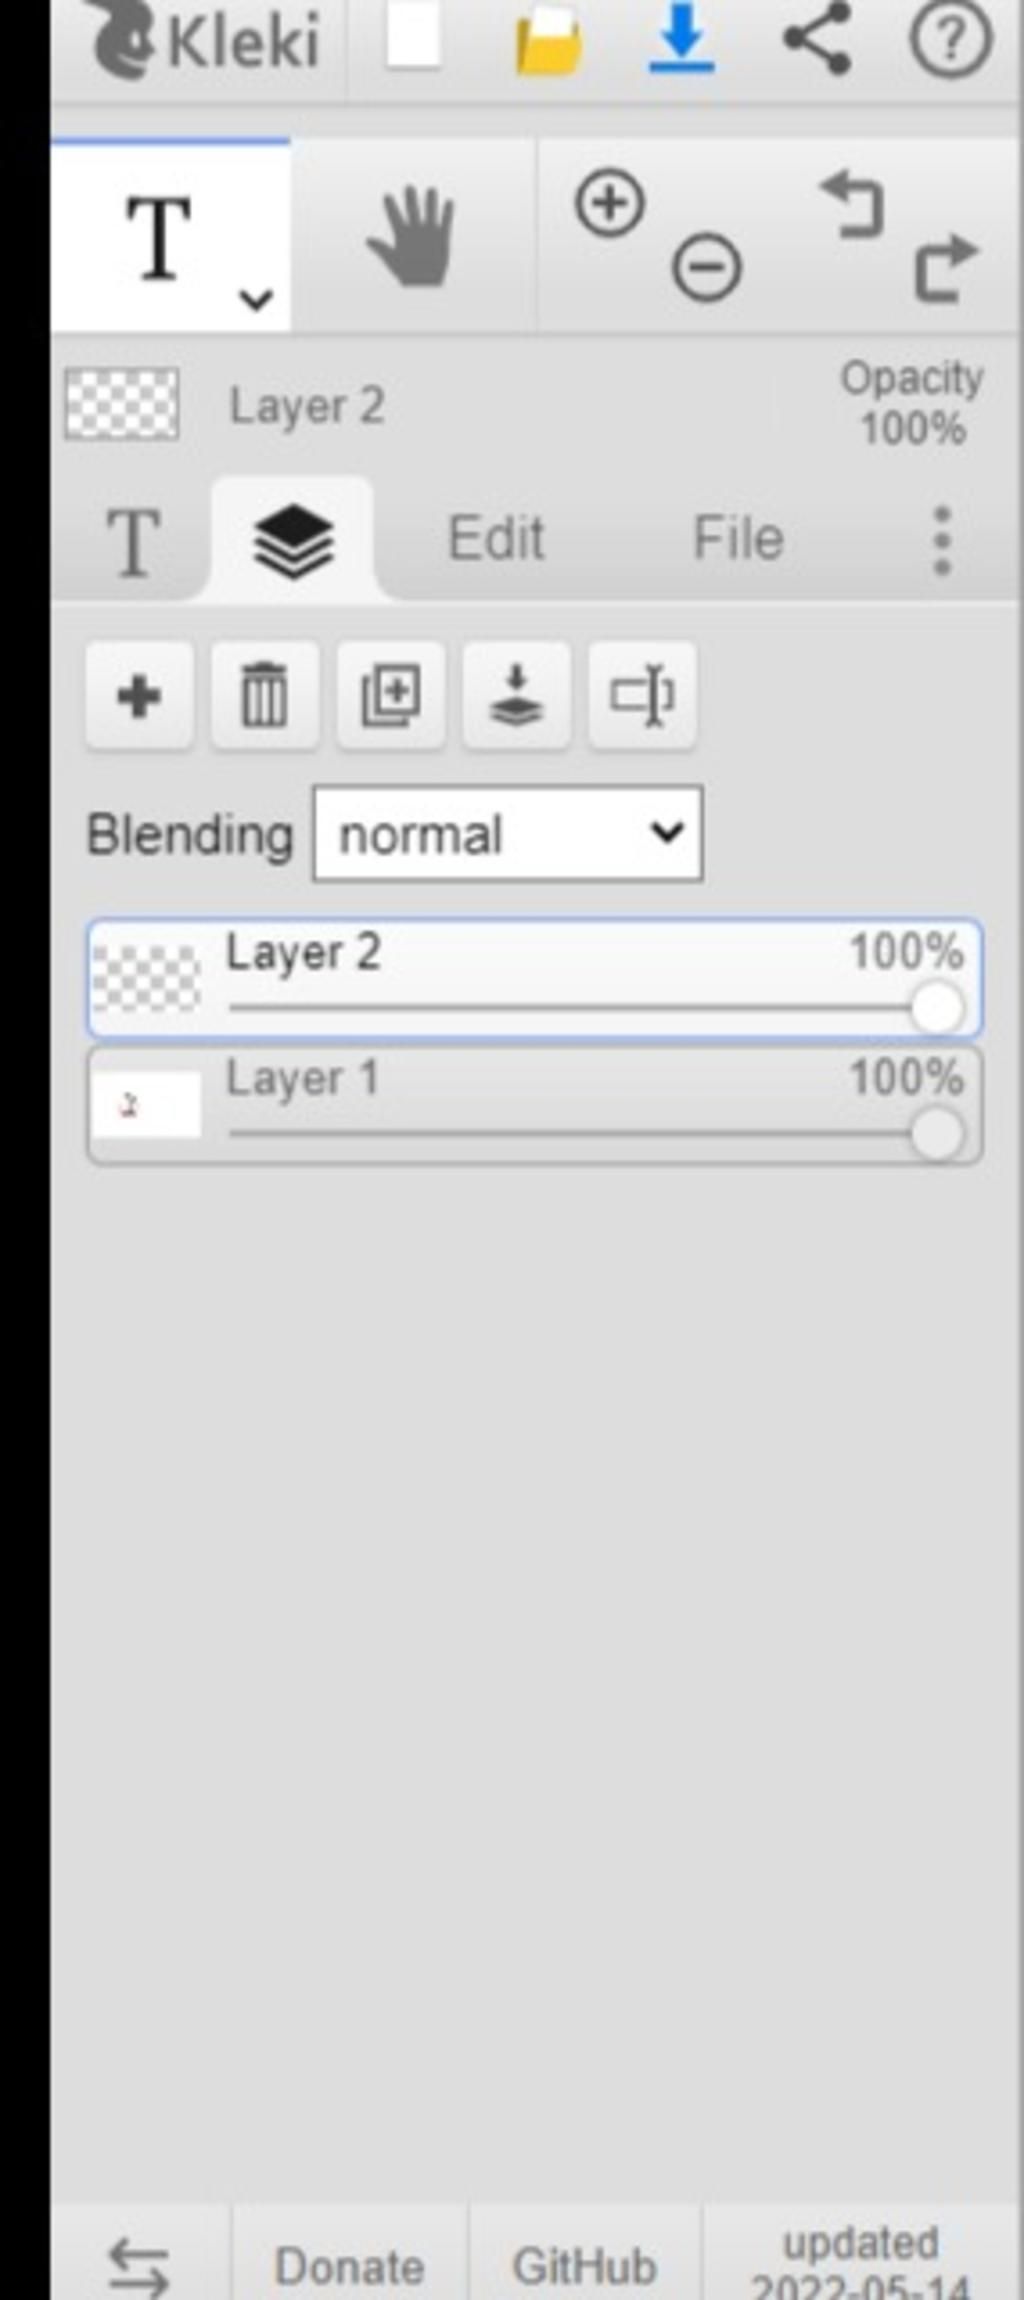Open the import image folder icon
Image resolution: width=1024 pixels, height=2300 pixels.
(548, 42)
